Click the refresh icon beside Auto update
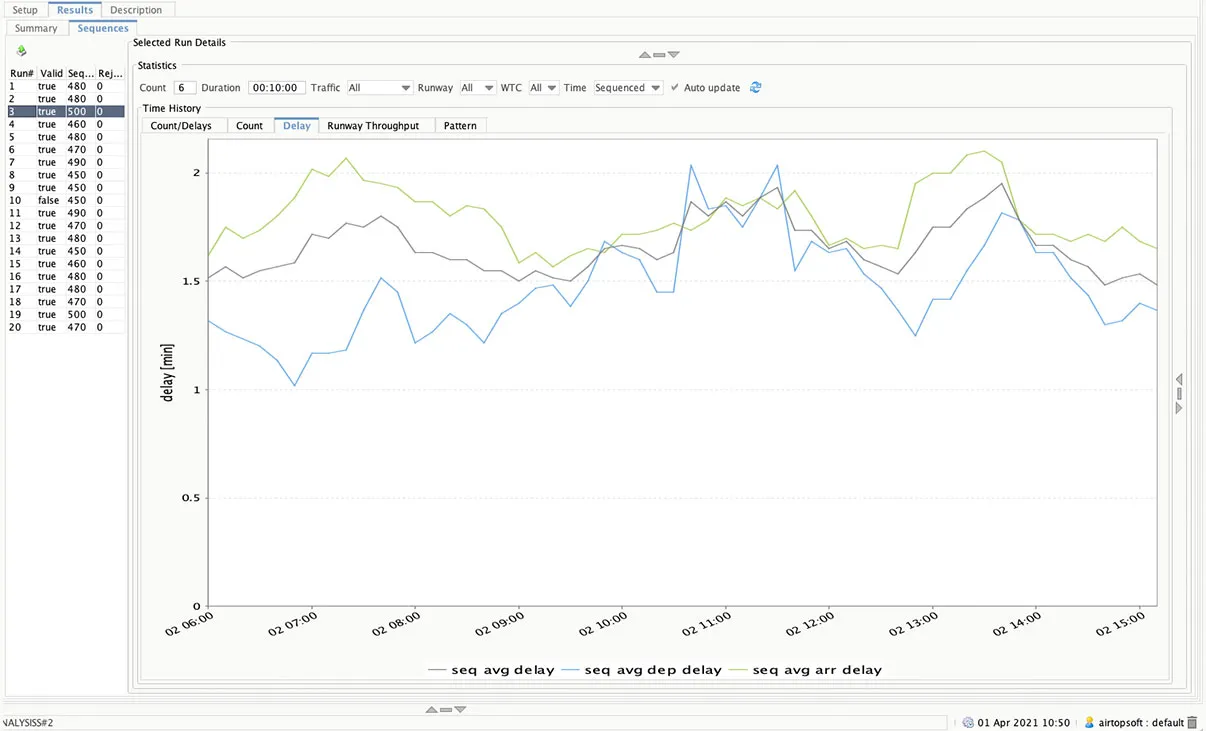The width and height of the screenshot is (1206, 731). tap(756, 87)
